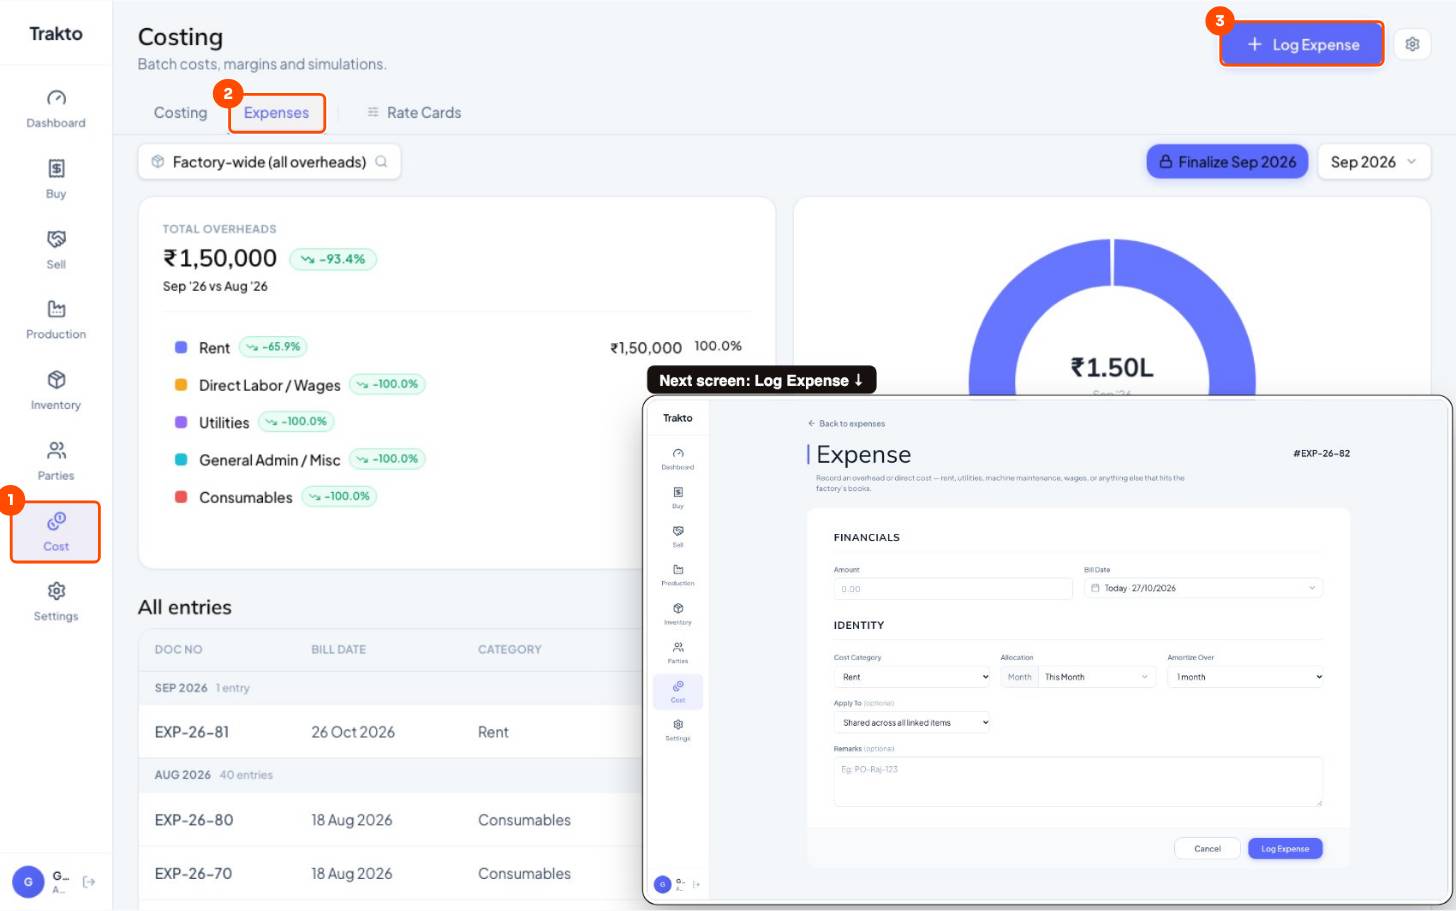Open Parties in the main sidebar
This screenshot has width=1456, height=911.
pos(56,461)
